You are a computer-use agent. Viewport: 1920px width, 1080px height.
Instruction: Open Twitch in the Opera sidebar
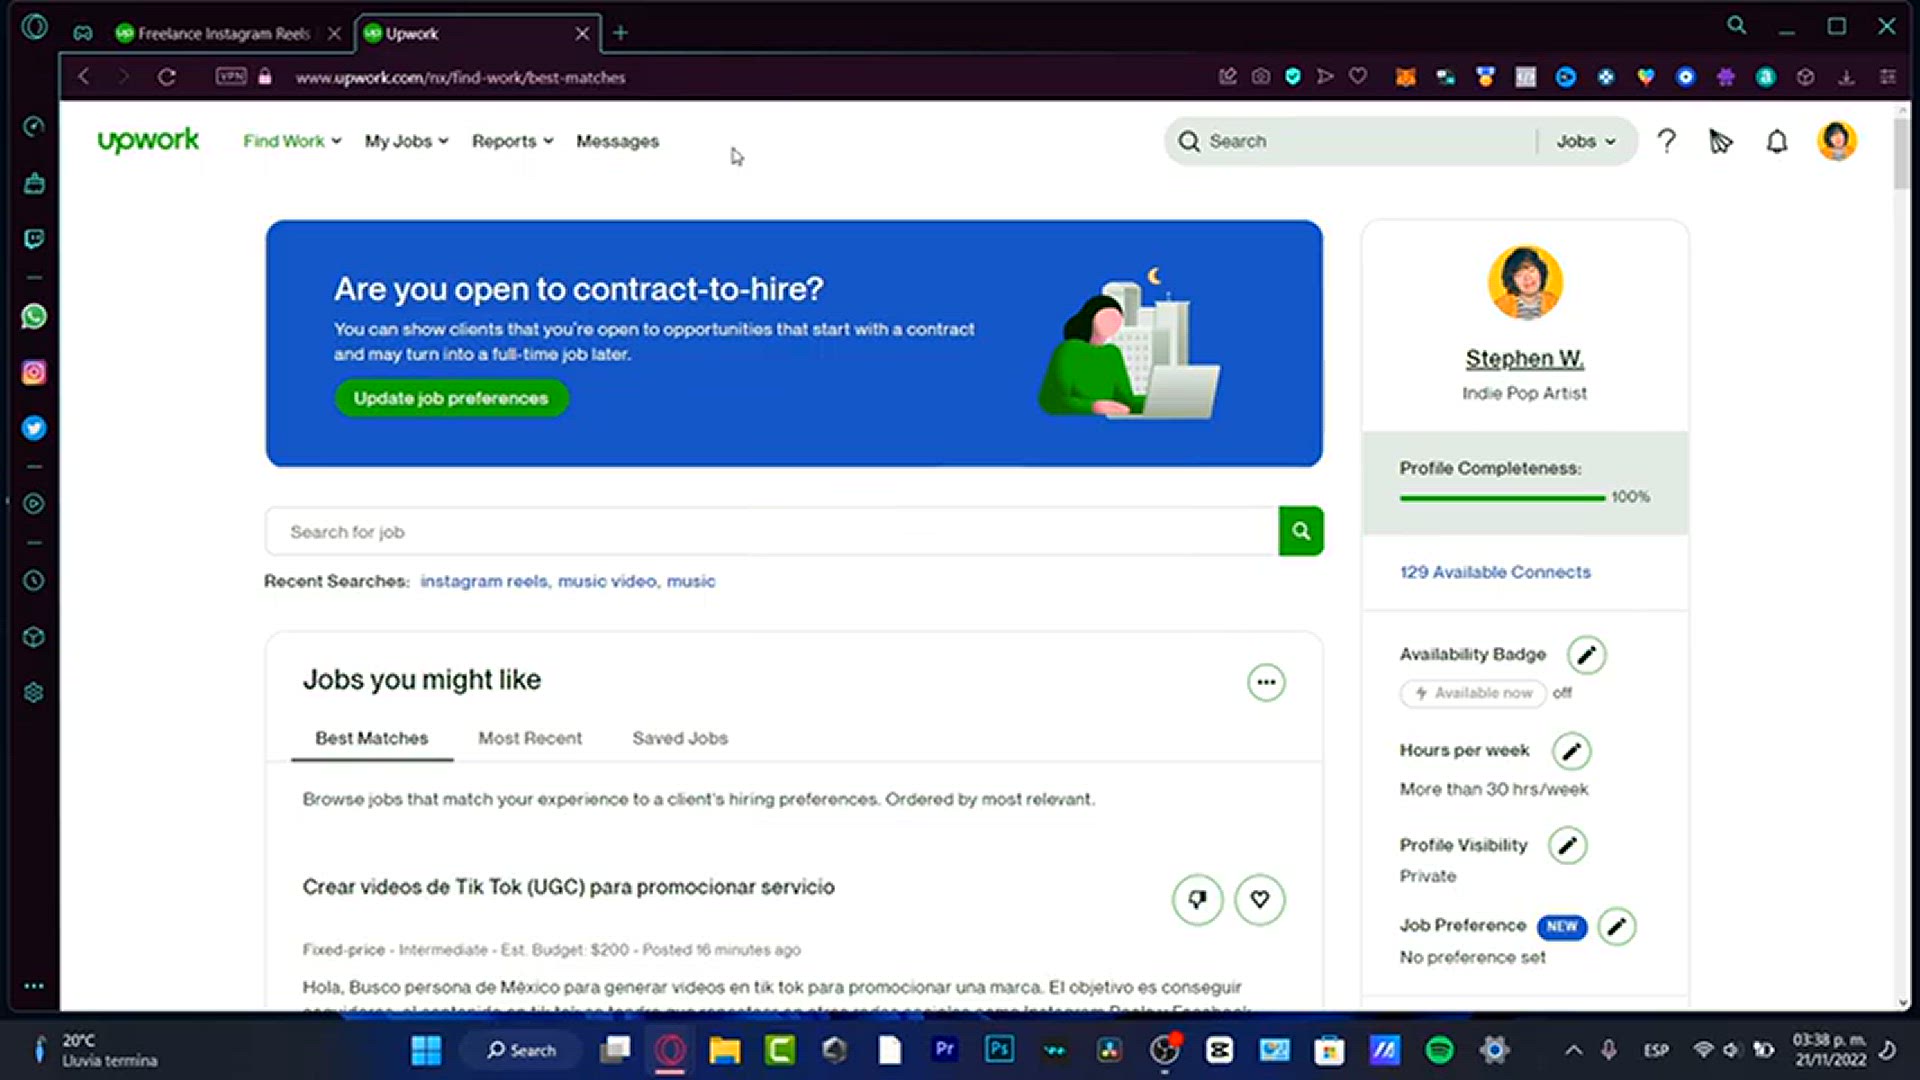[x=34, y=239]
